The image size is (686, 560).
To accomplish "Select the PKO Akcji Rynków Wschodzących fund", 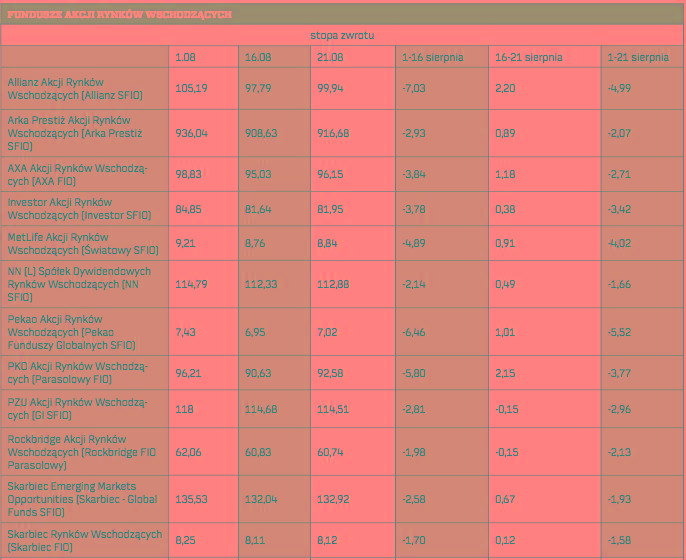I will click(x=77, y=374).
